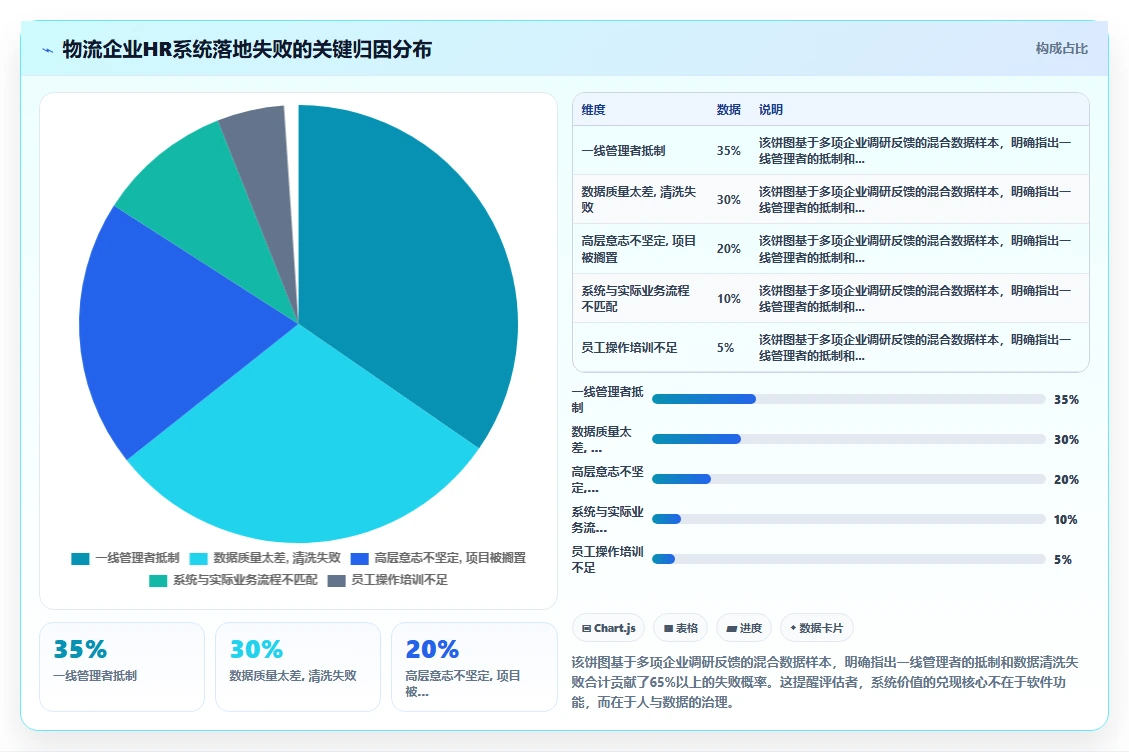Click the 系统与实际业务流 progress bar

[848, 519]
